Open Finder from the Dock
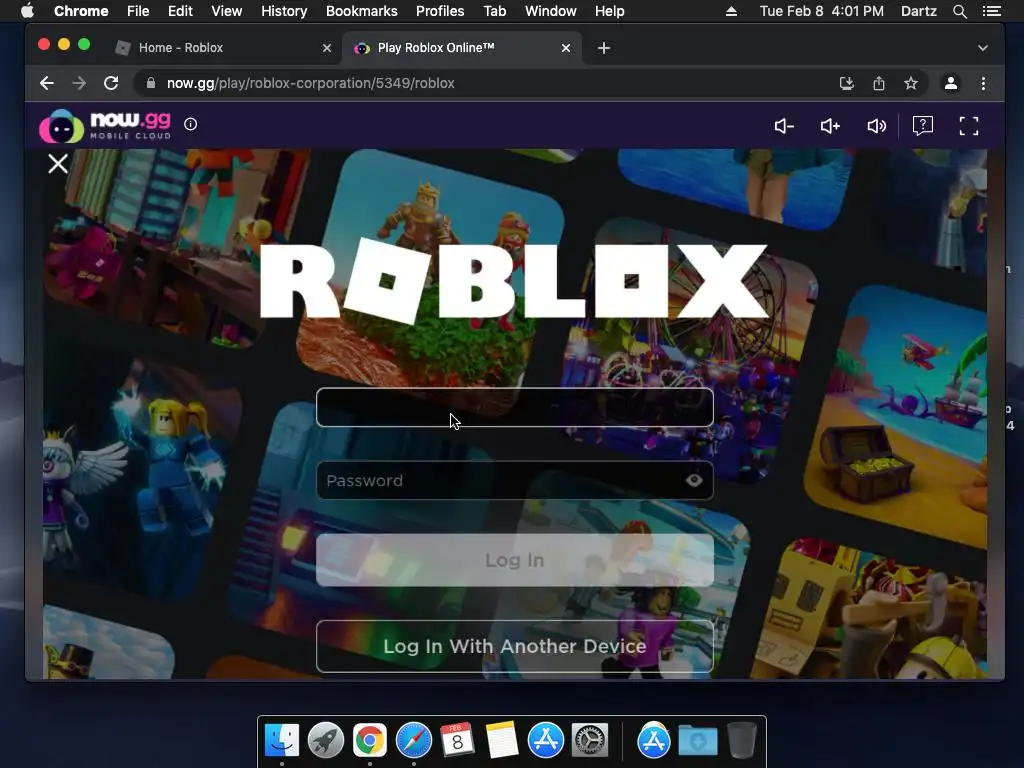This screenshot has height=768, width=1024. [282, 741]
